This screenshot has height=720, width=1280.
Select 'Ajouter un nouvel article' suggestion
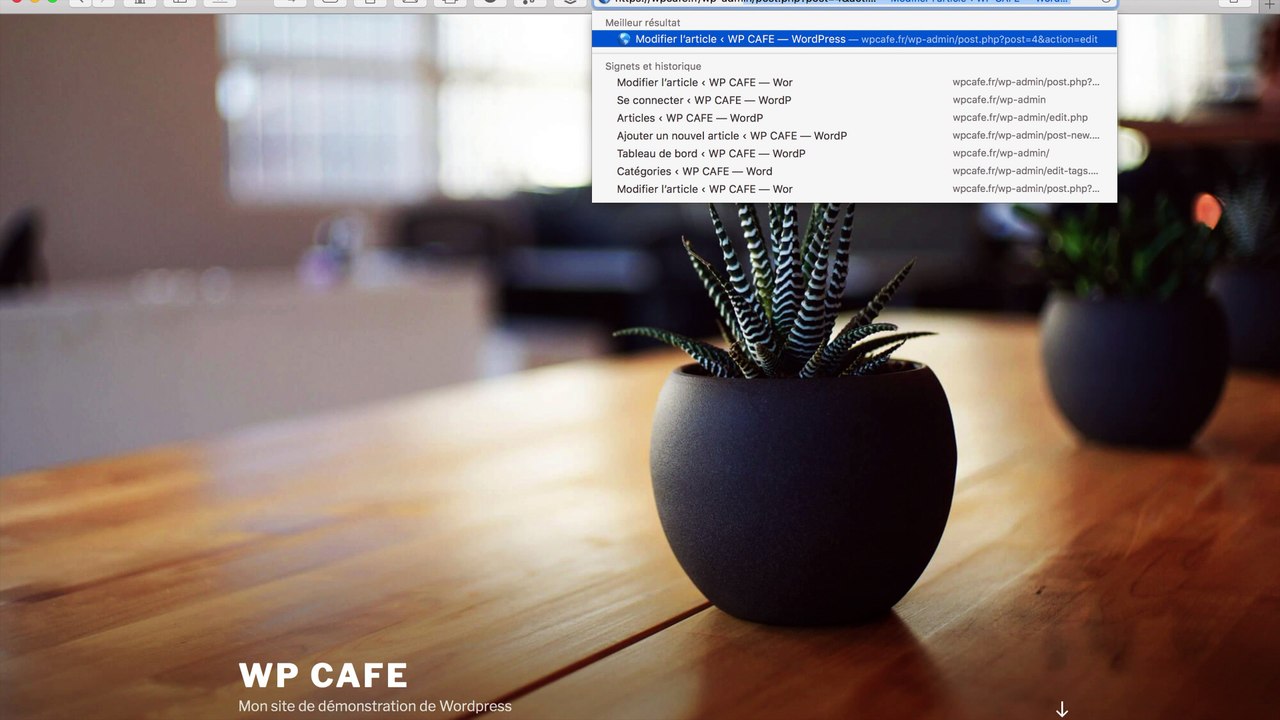854,136
